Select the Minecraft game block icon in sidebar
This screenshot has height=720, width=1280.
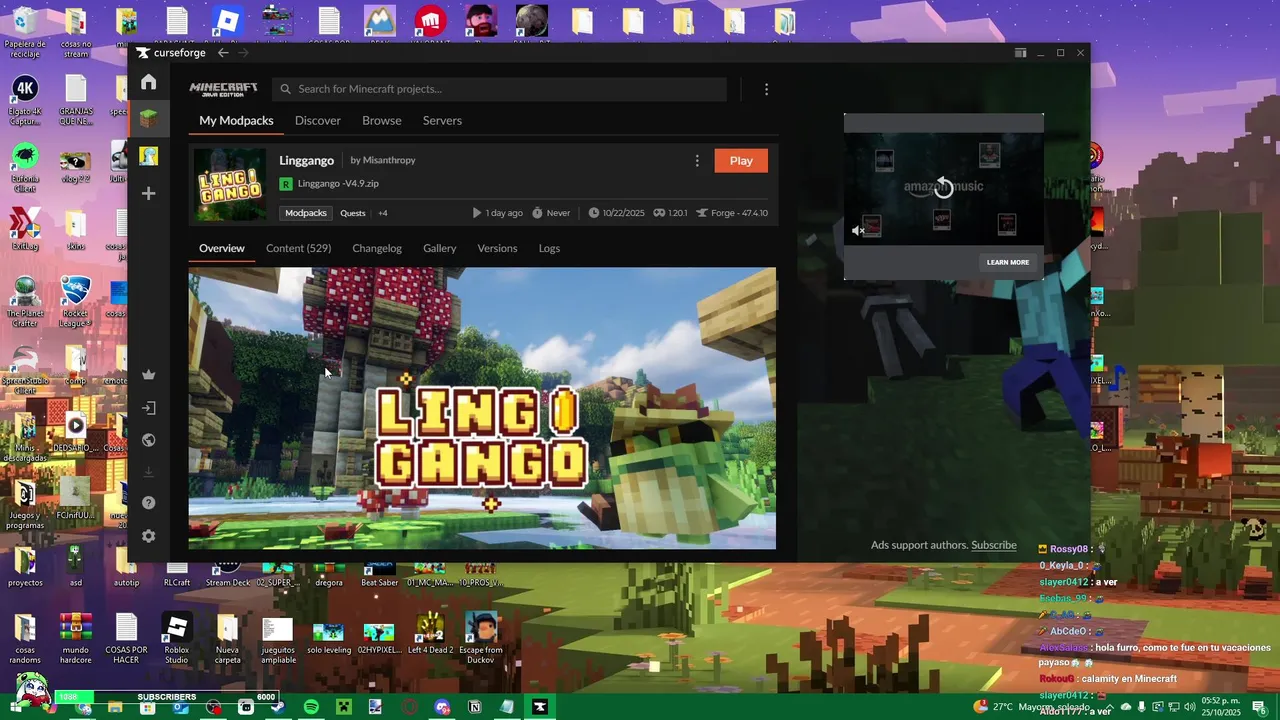pos(148,119)
